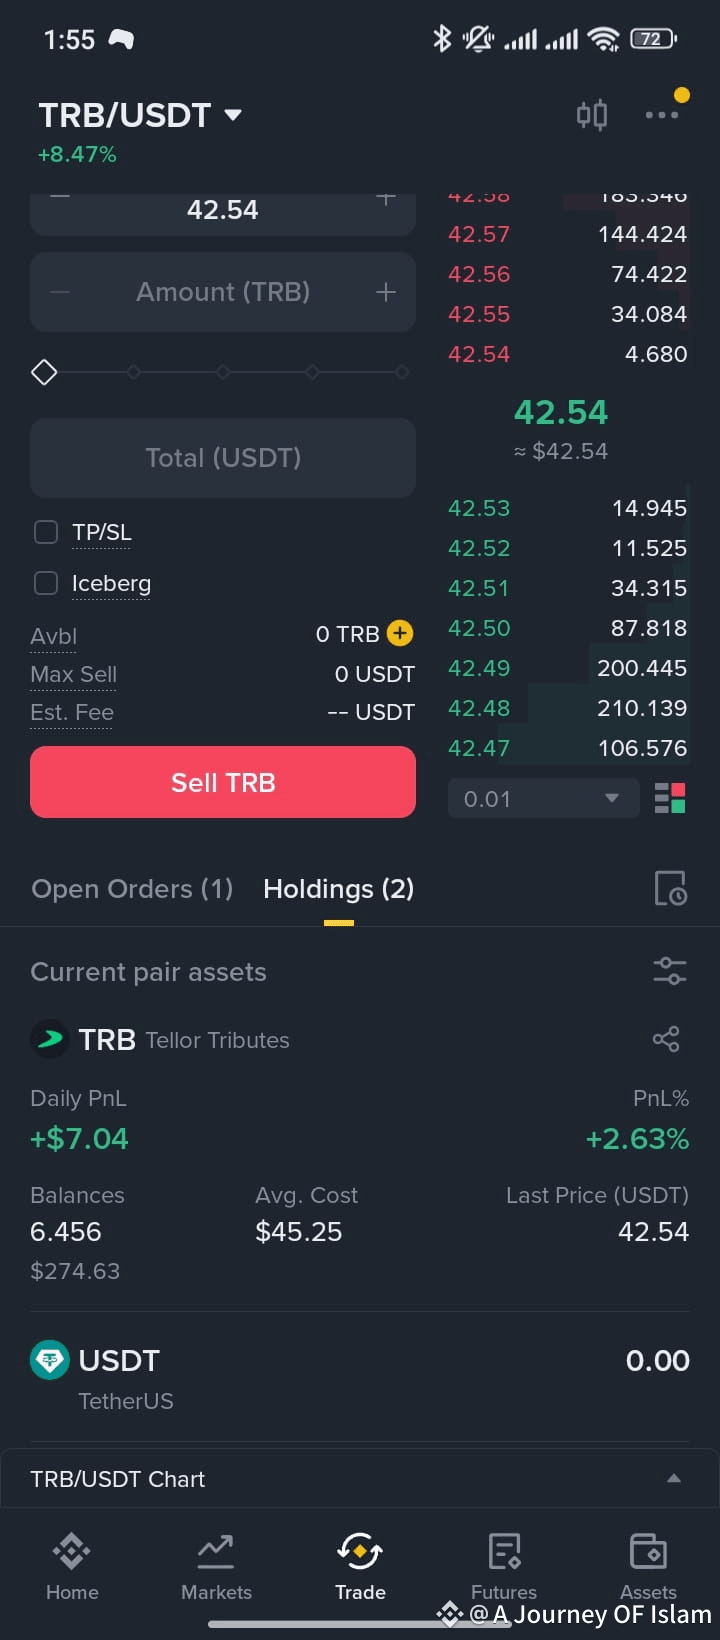Open the three-dot more options menu
Viewport: 720px width, 1640px height.
coord(662,115)
